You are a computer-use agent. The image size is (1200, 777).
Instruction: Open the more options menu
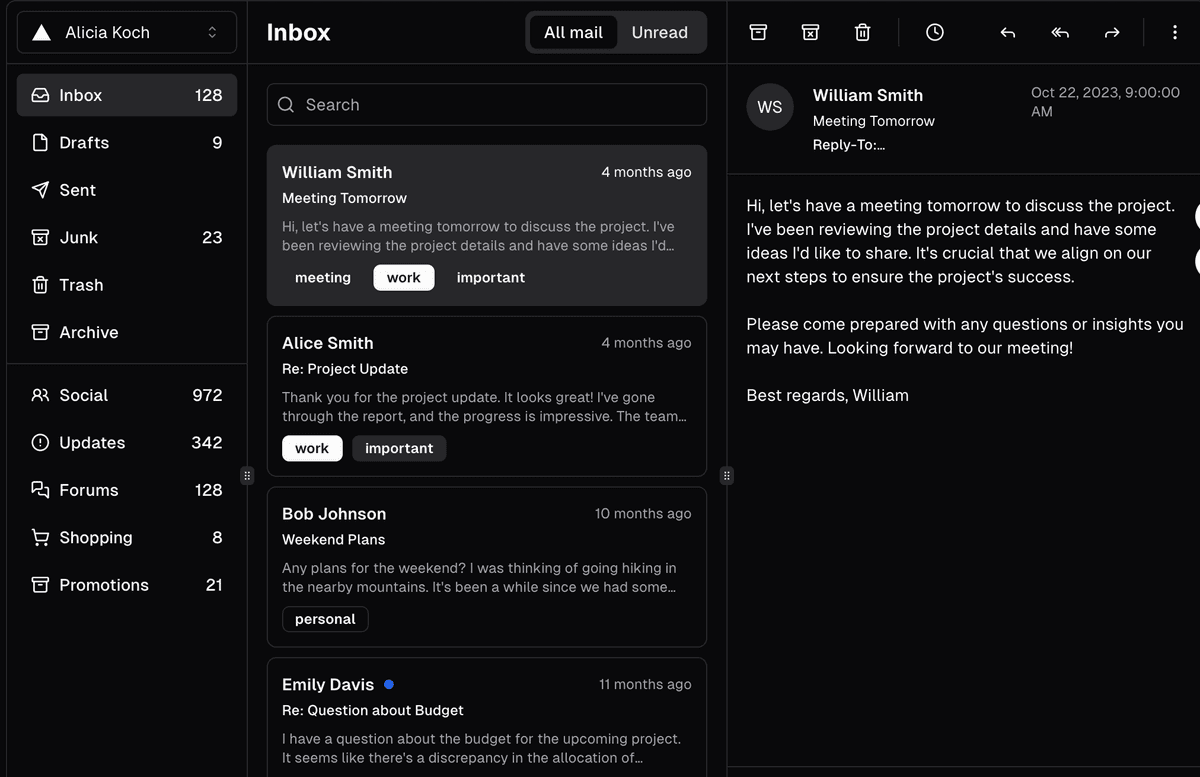coord(1174,32)
